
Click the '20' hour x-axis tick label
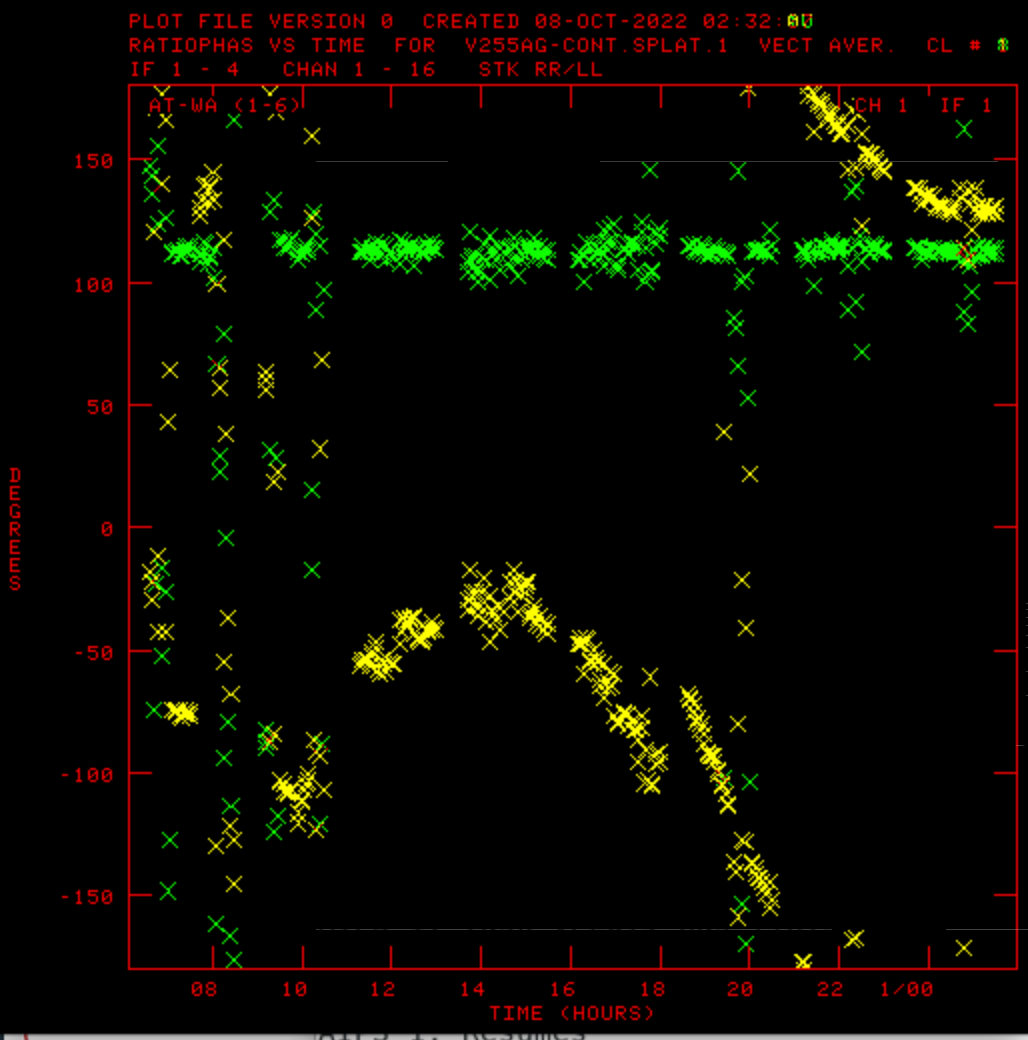click(740, 989)
